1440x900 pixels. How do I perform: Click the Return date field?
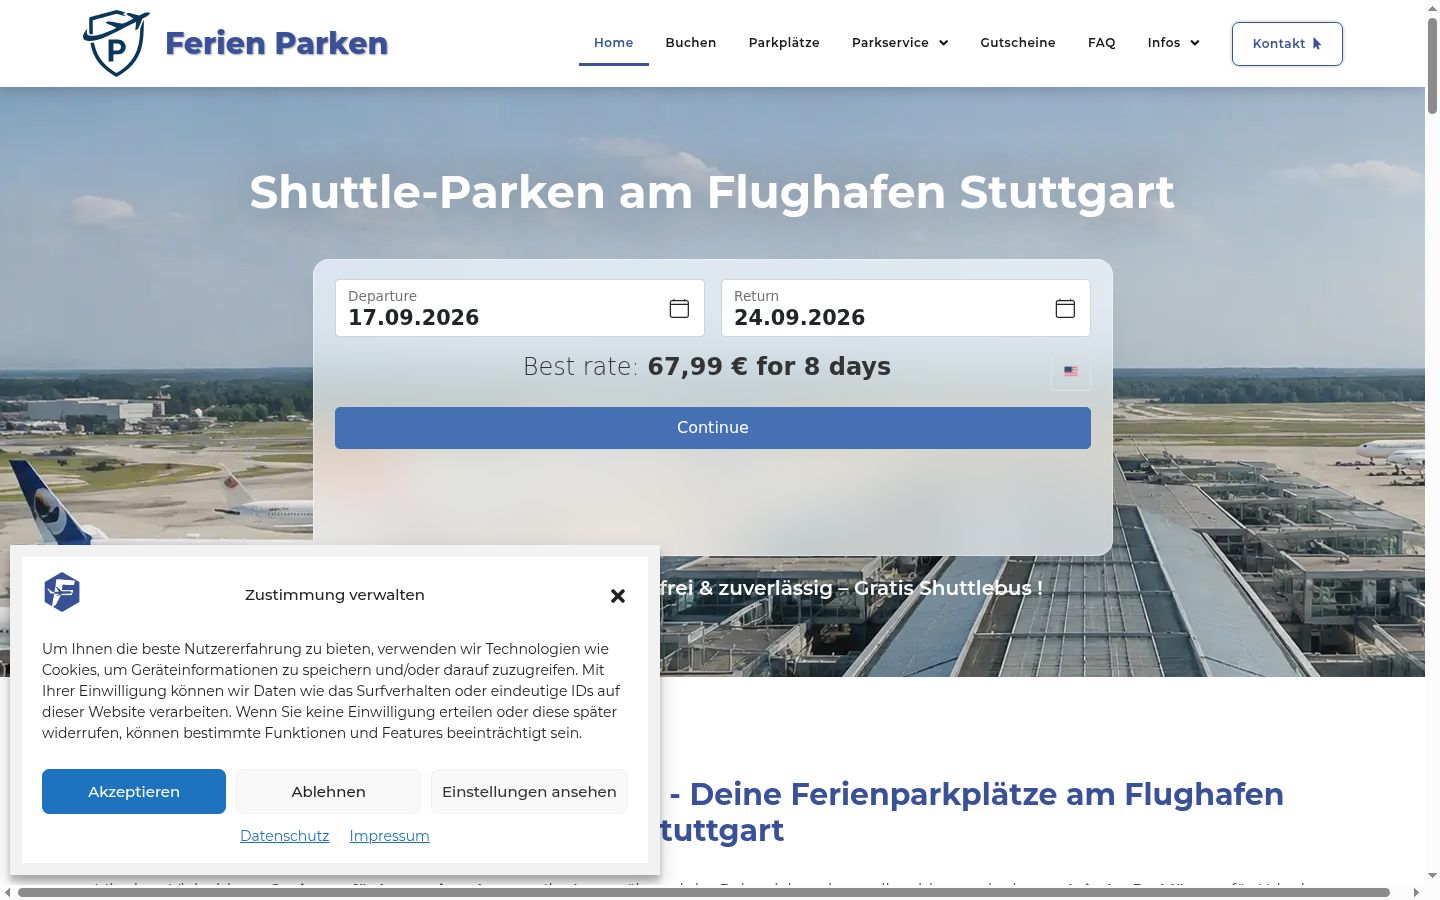click(x=906, y=308)
